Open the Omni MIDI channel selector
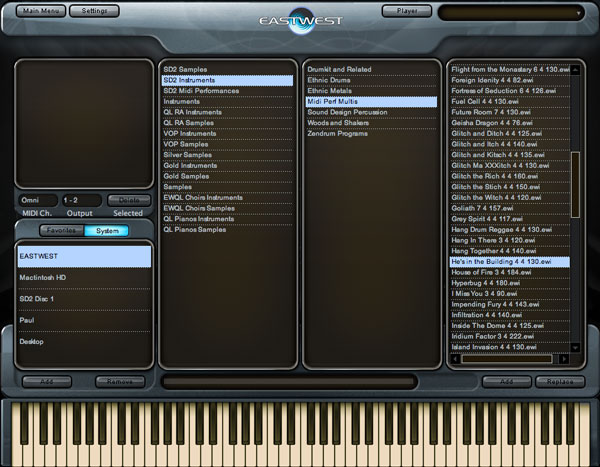 tap(38, 200)
